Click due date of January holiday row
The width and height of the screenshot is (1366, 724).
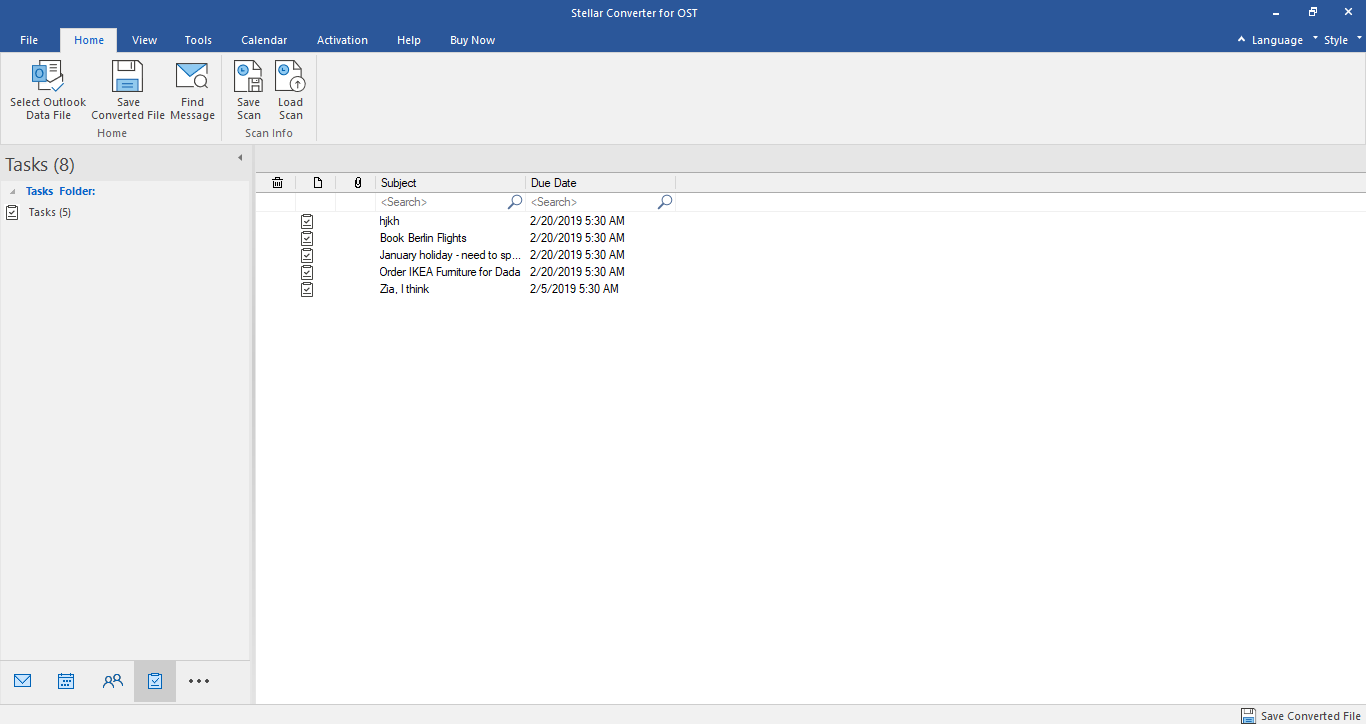coord(577,255)
